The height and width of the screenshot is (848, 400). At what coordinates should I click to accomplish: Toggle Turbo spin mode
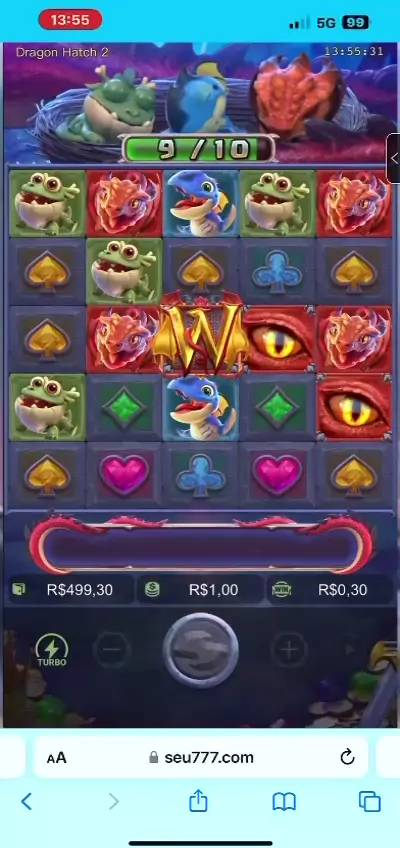click(x=52, y=650)
